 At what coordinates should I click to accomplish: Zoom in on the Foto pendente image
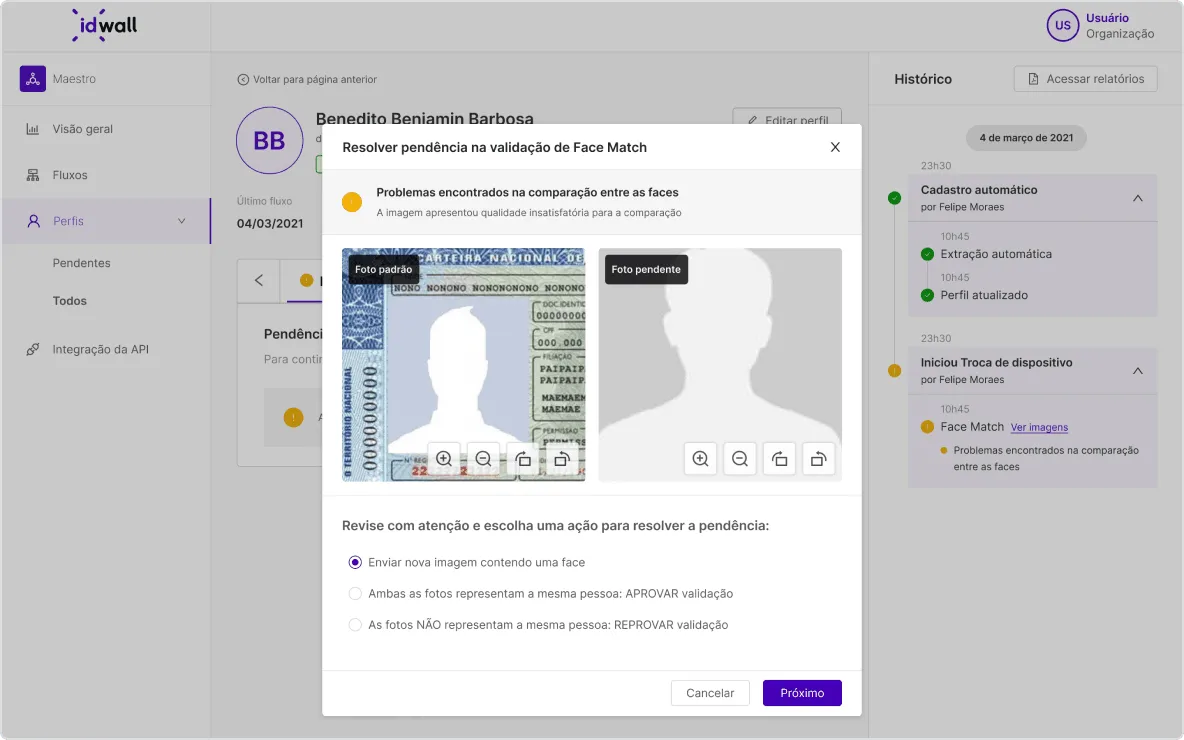pos(701,459)
